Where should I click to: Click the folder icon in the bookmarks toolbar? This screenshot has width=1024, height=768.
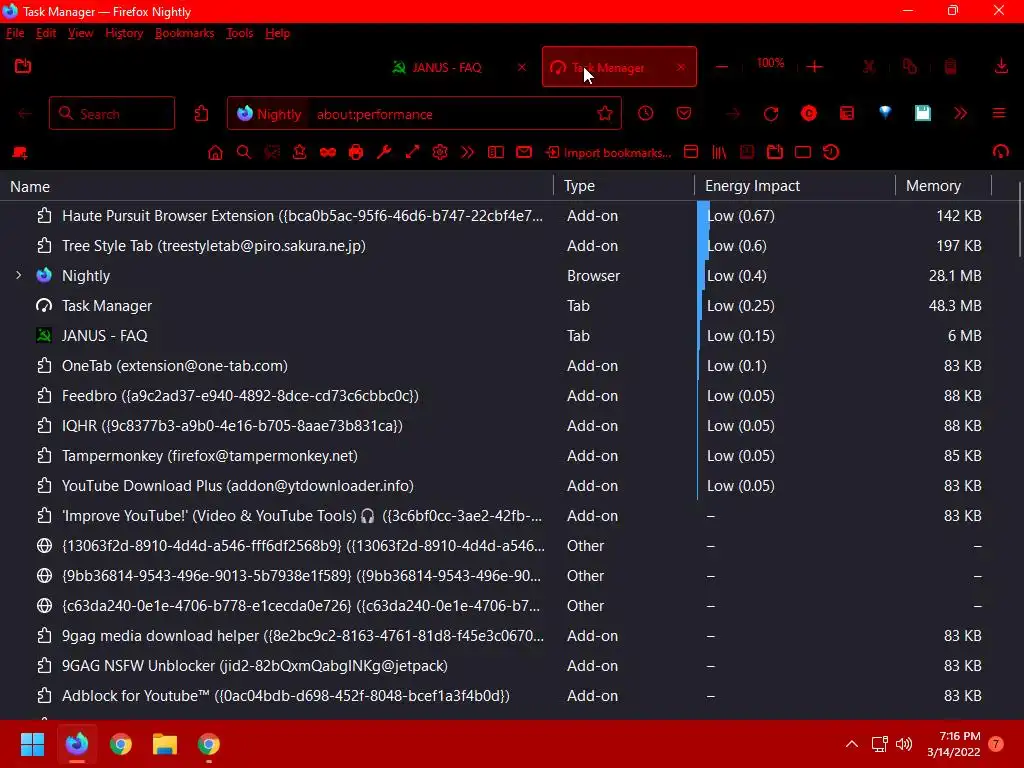tap(775, 153)
